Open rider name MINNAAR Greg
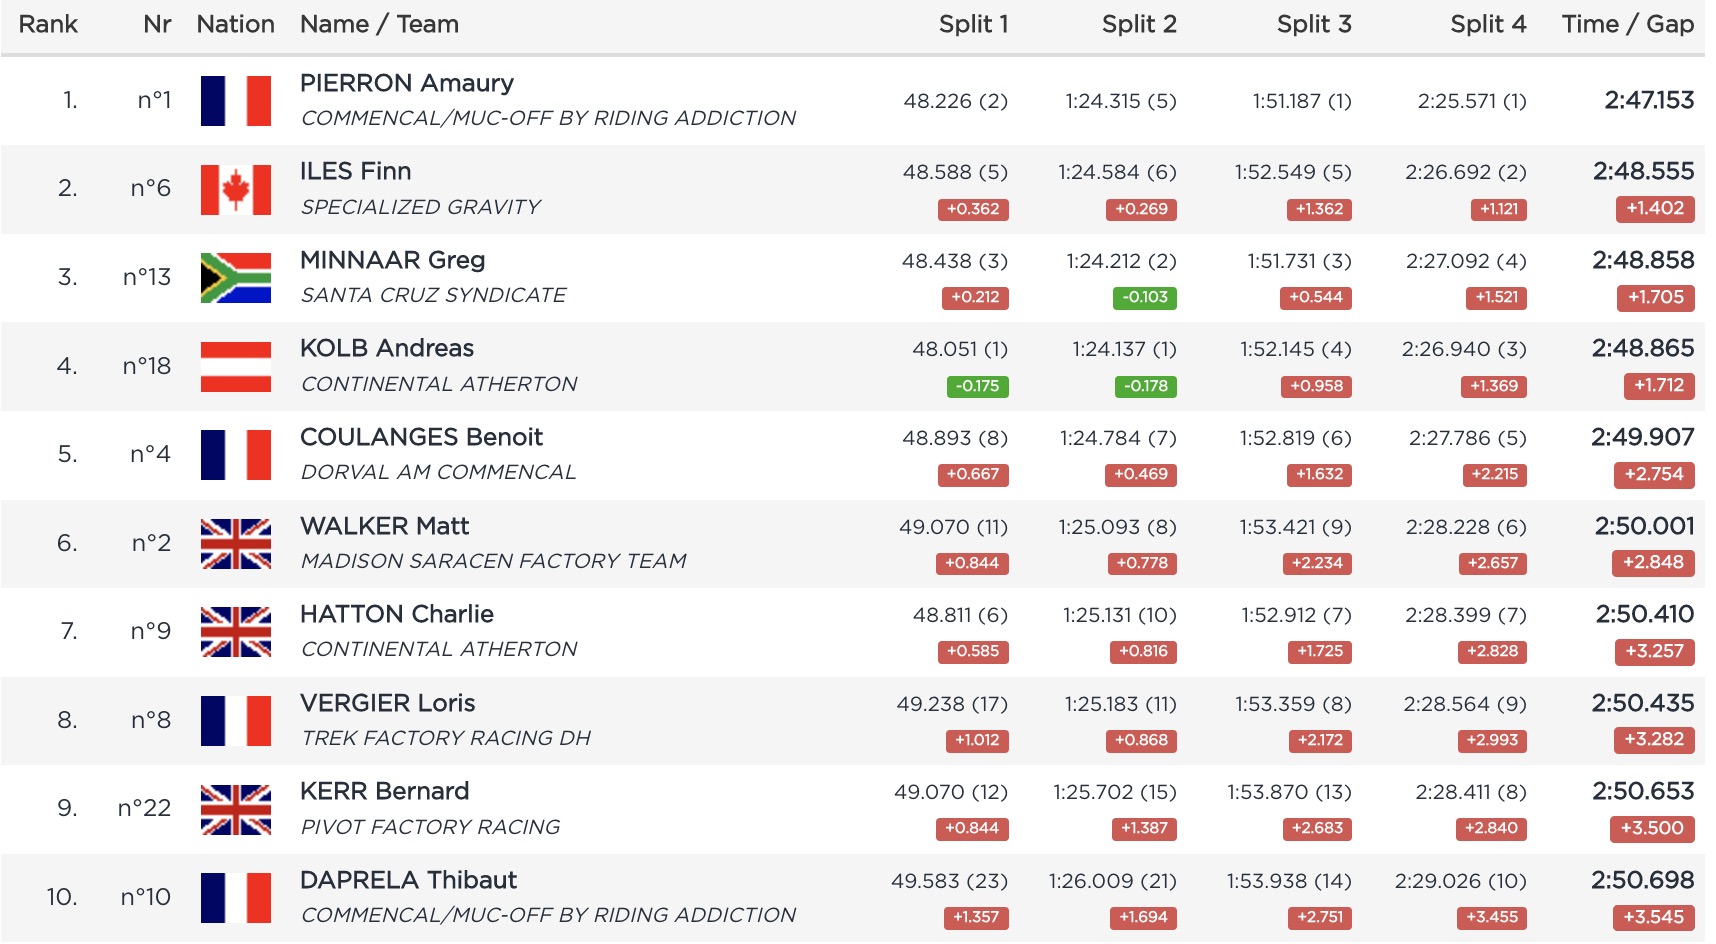Image resolution: width=1716 pixels, height=944 pixels. pyautogui.click(x=392, y=260)
